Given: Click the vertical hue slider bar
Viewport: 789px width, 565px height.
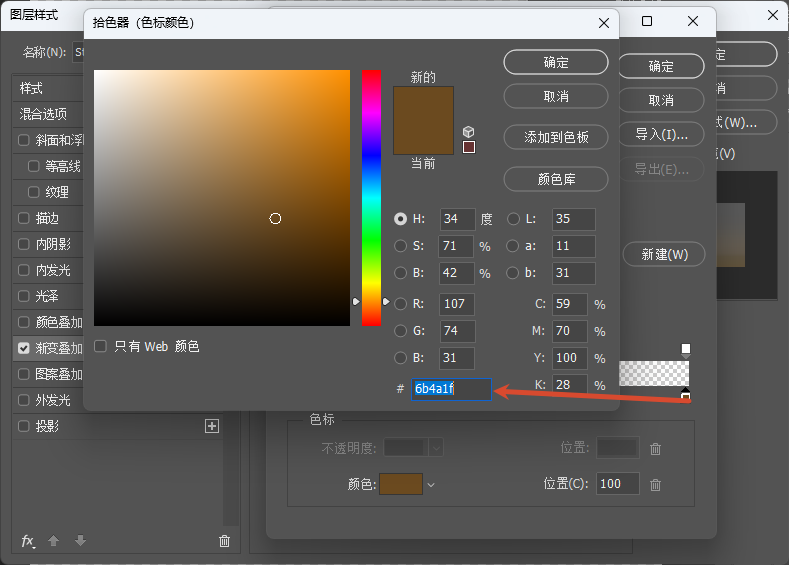Looking at the screenshot, I should 371,198.
